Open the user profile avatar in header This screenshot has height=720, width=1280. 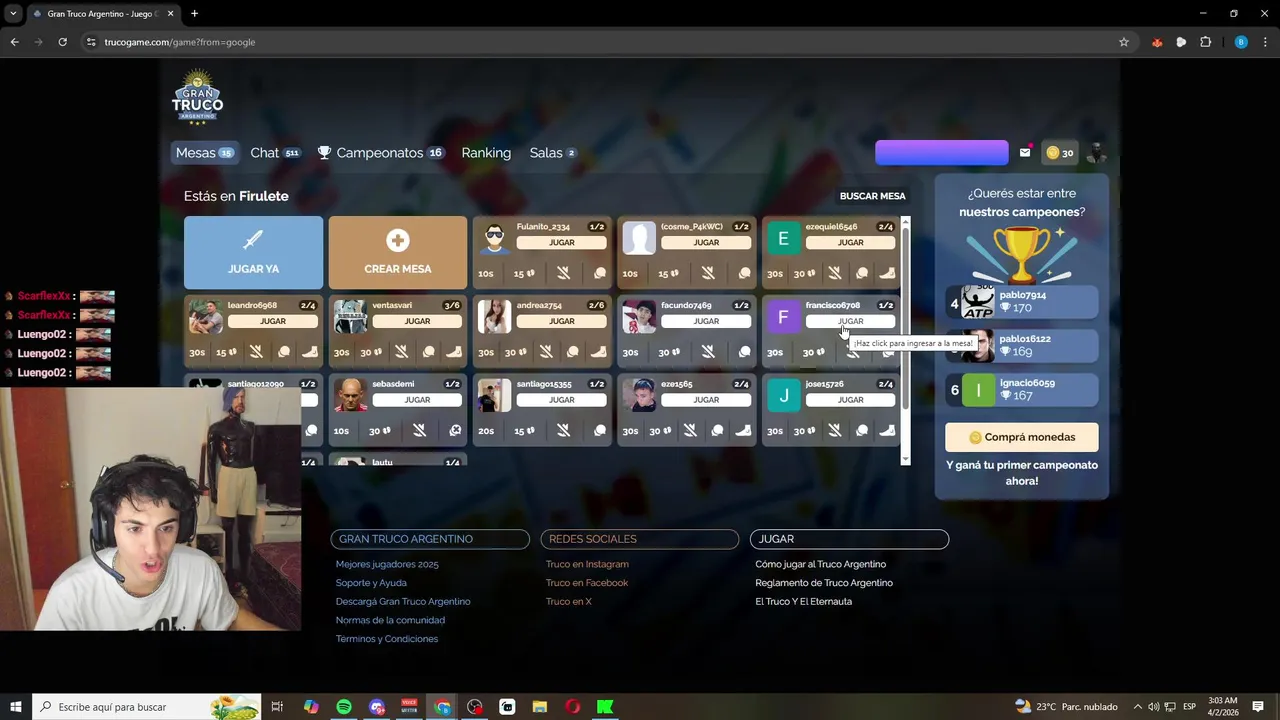1096,153
